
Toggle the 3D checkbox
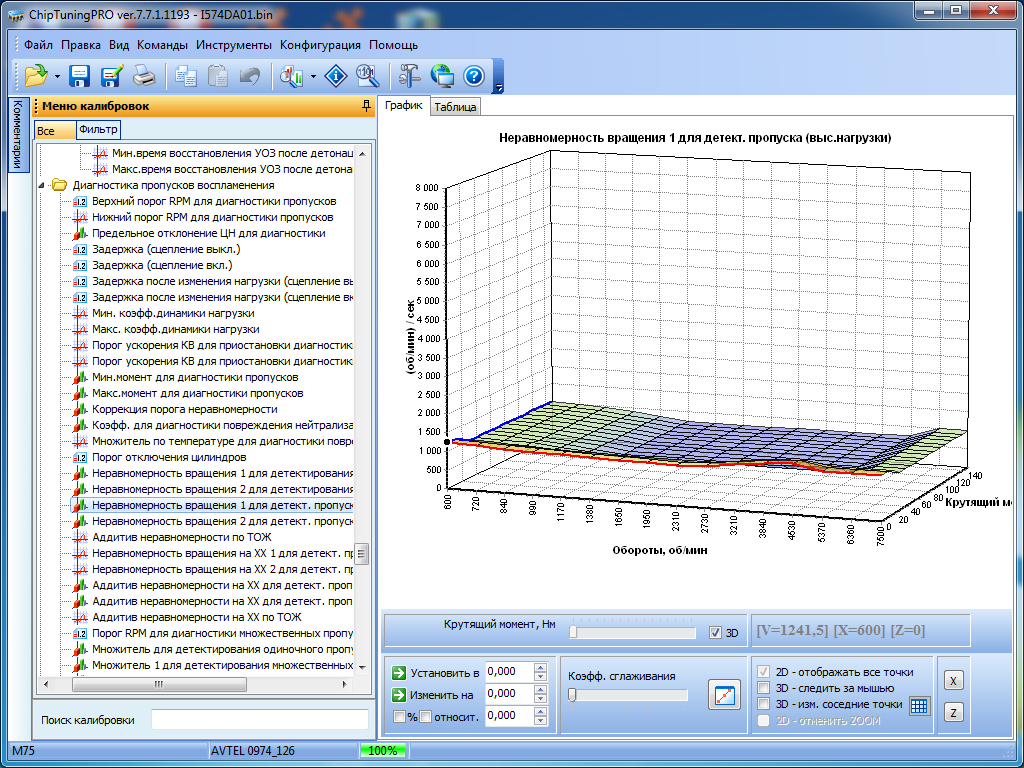tap(714, 632)
